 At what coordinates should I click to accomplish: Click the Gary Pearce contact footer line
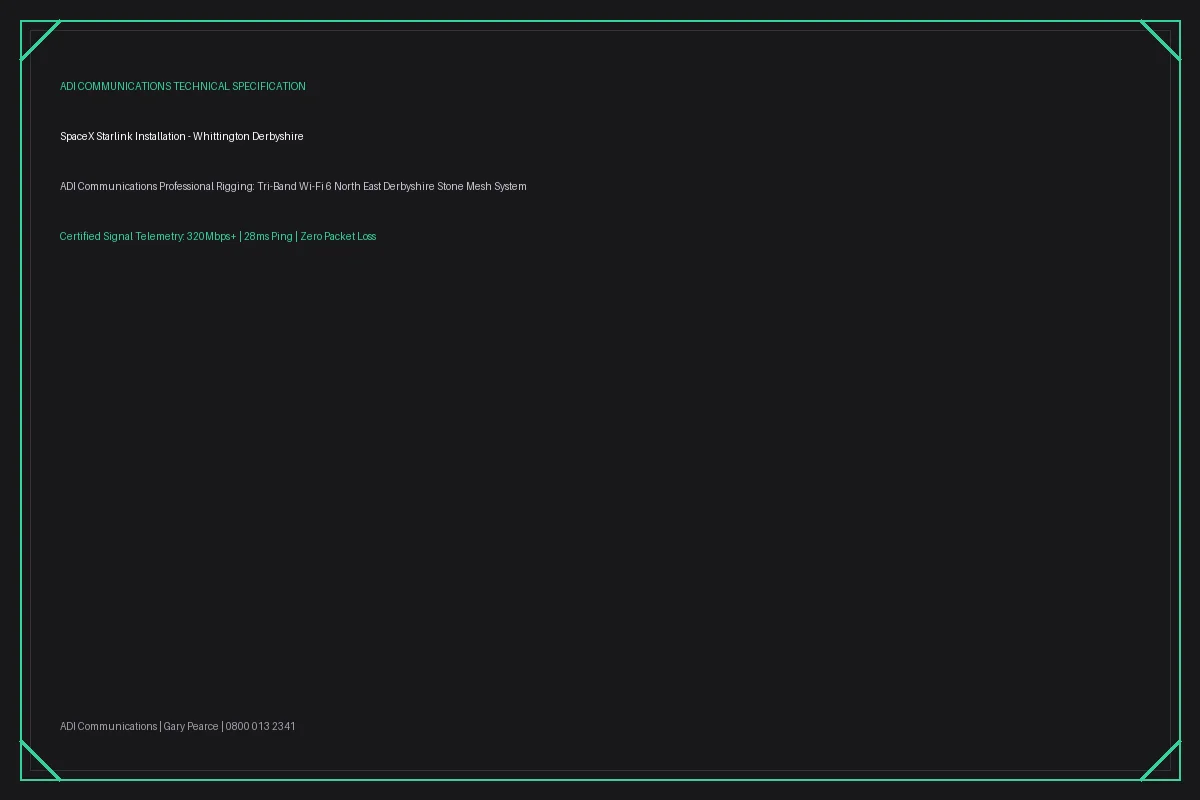point(178,727)
